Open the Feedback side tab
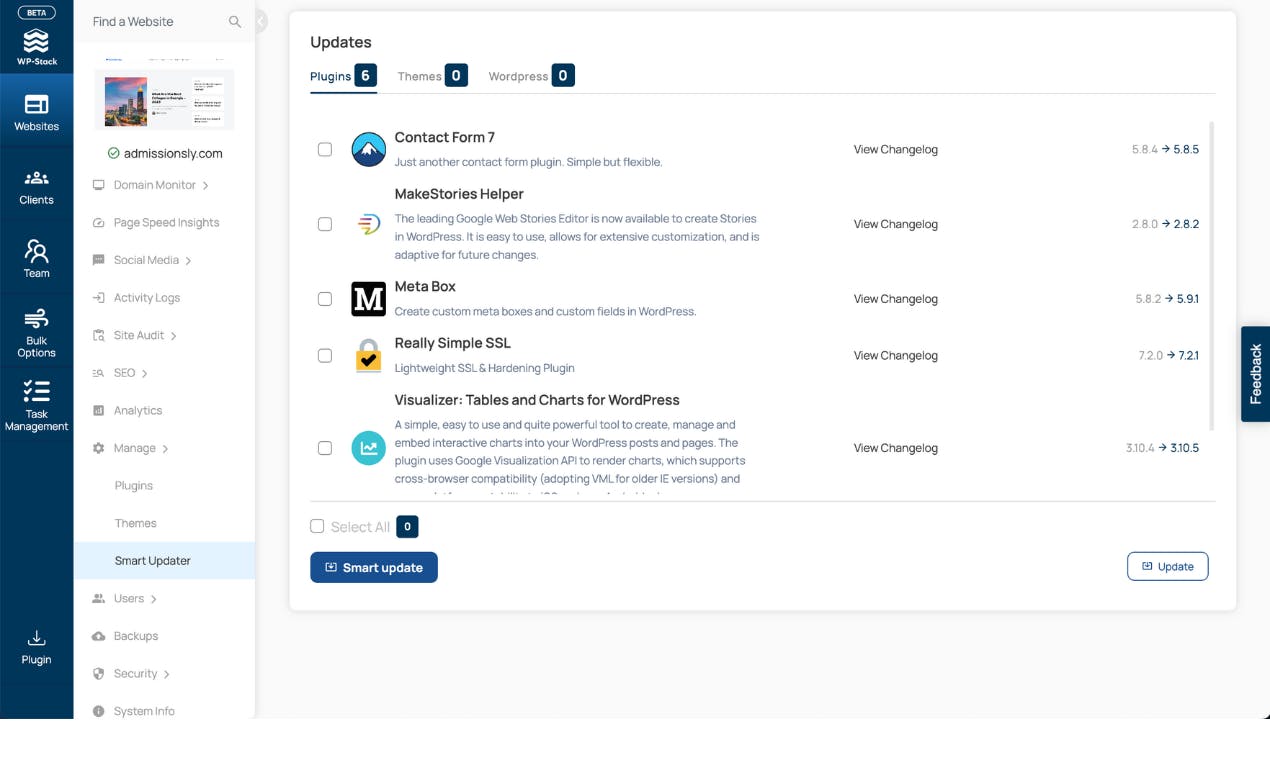The image size is (1270, 760). [1255, 374]
